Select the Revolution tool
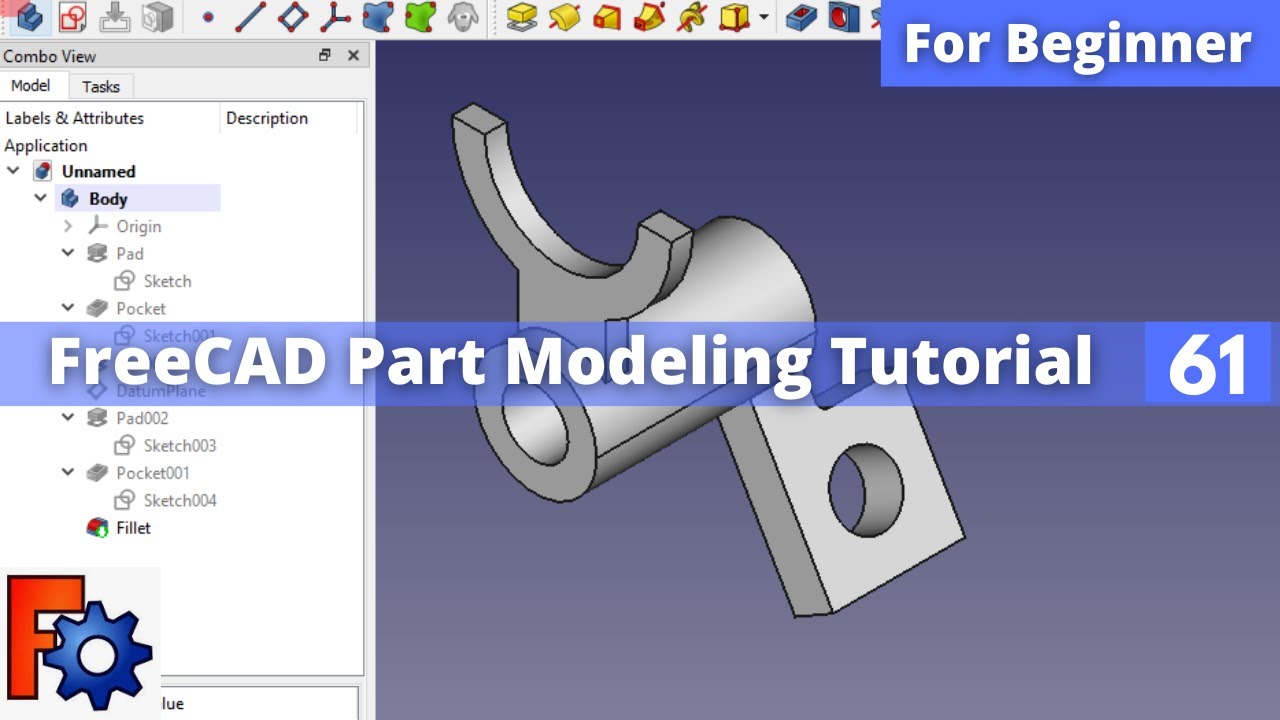This screenshot has height=720, width=1280. (565, 17)
